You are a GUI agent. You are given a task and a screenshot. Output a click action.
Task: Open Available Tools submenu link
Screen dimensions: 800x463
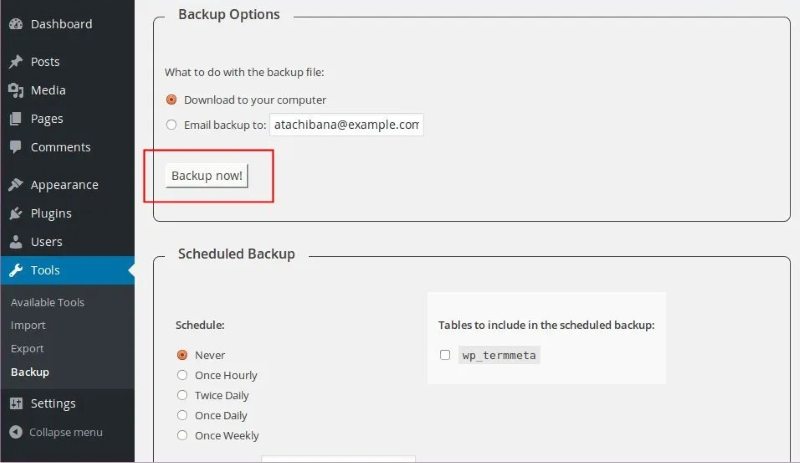tap(47, 302)
